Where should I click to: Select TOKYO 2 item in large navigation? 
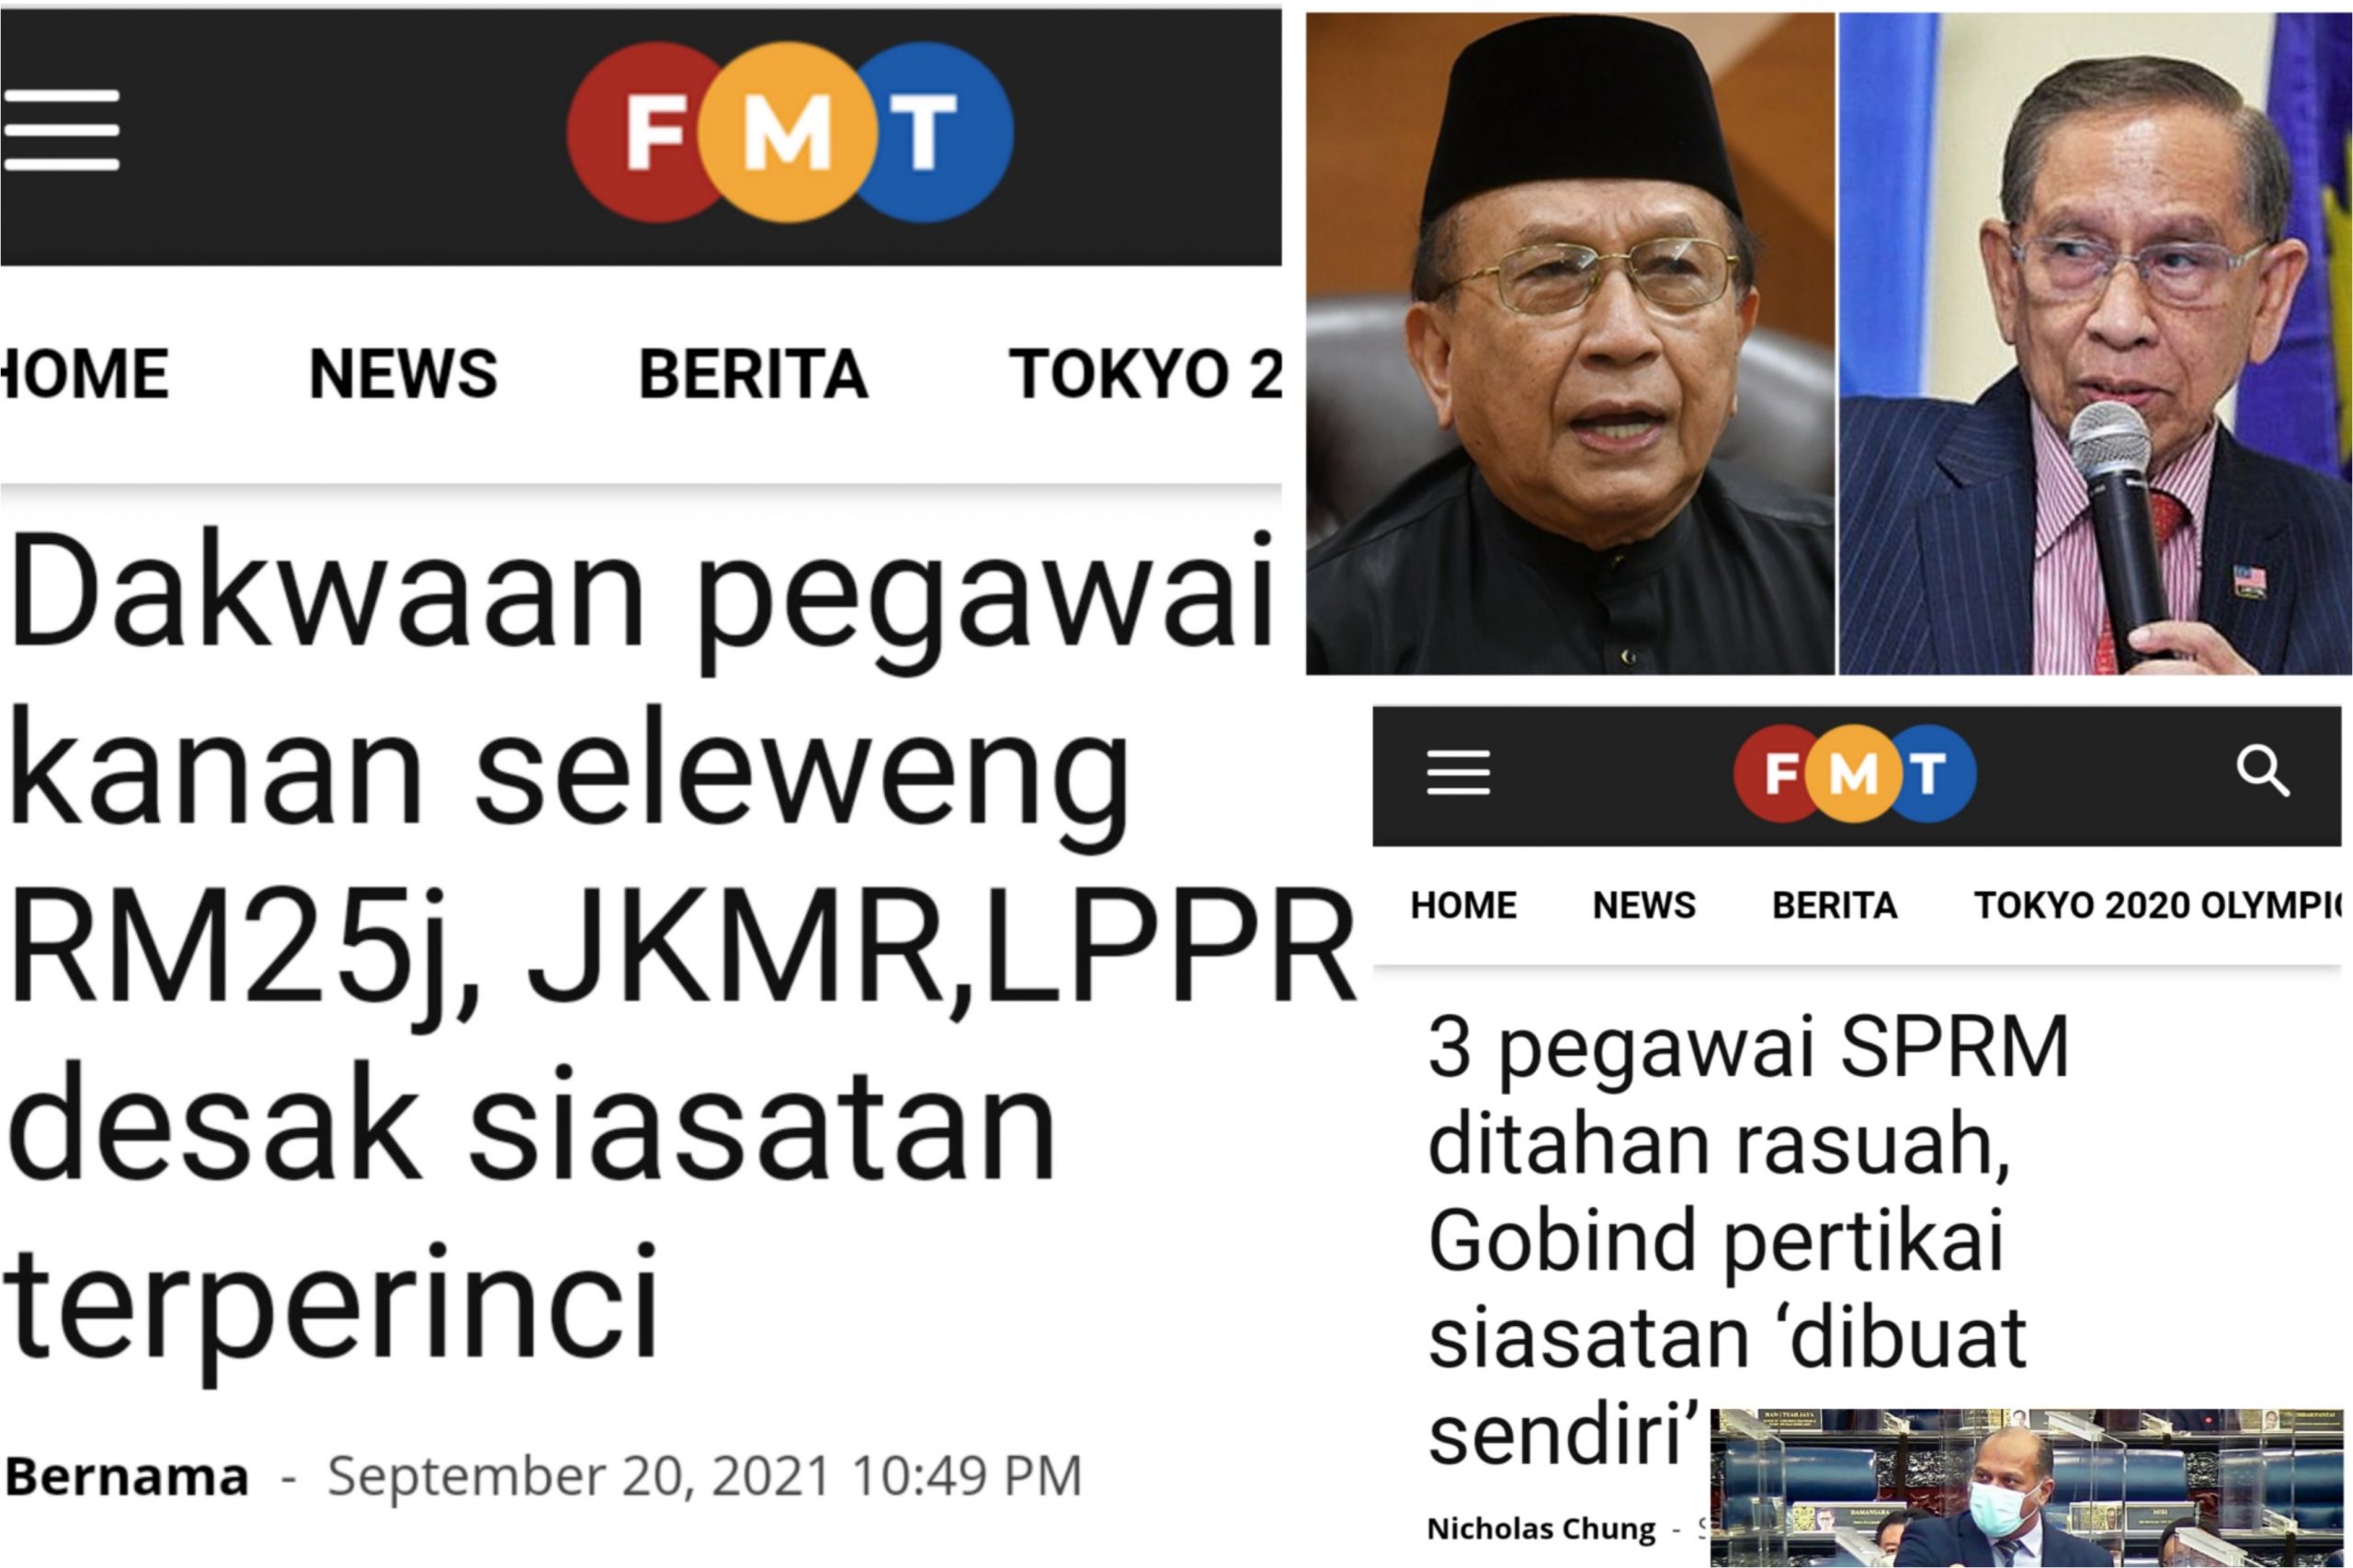click(x=1145, y=374)
